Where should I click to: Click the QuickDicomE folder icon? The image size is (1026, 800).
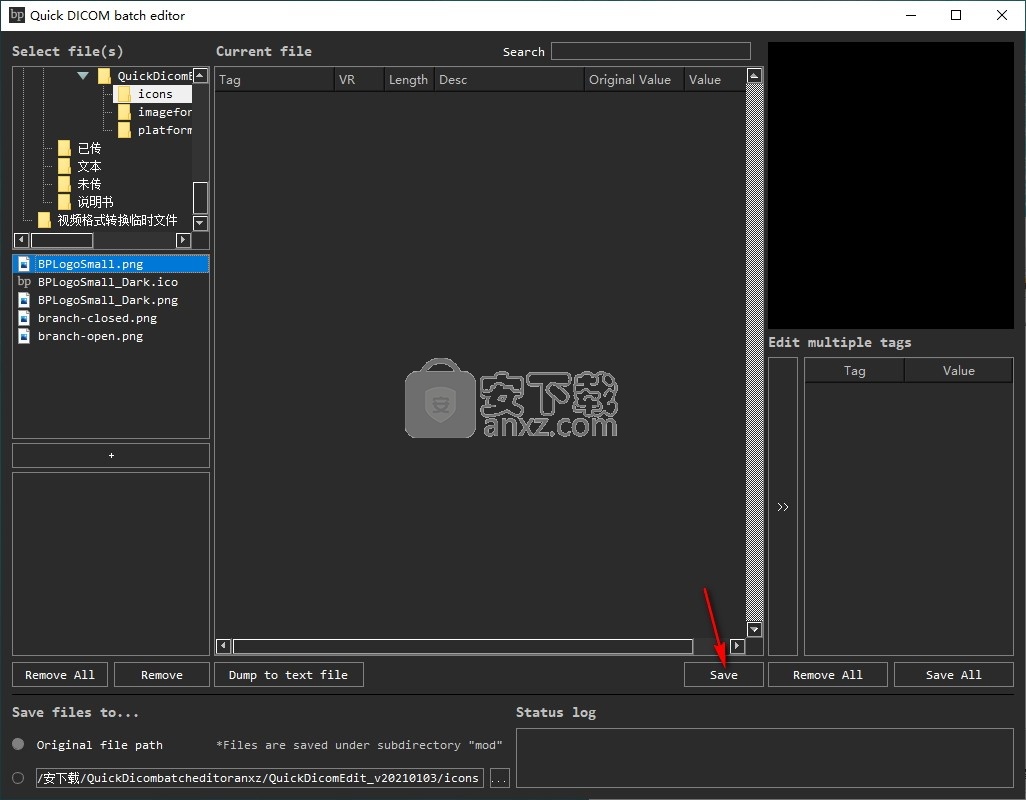point(104,76)
